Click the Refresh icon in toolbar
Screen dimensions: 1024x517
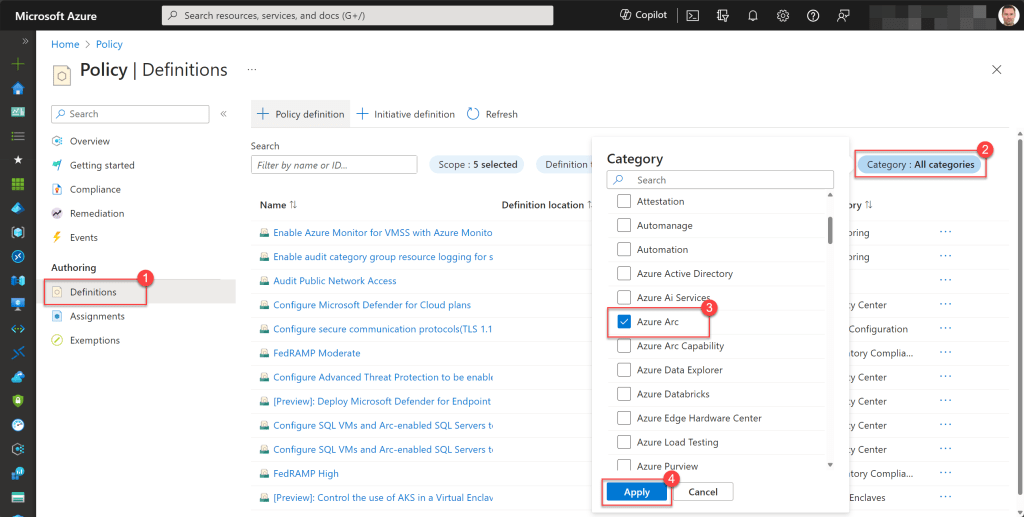pos(474,114)
